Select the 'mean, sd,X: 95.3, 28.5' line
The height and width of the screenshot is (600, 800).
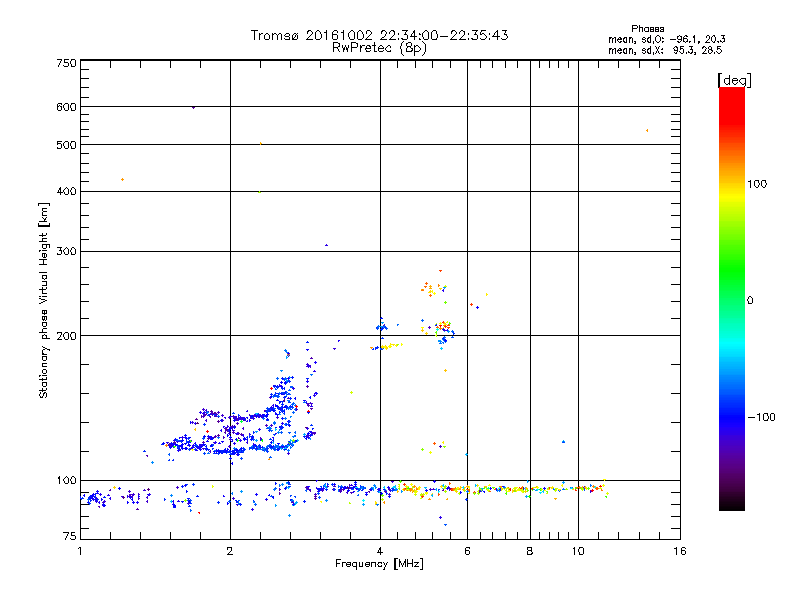[665, 50]
